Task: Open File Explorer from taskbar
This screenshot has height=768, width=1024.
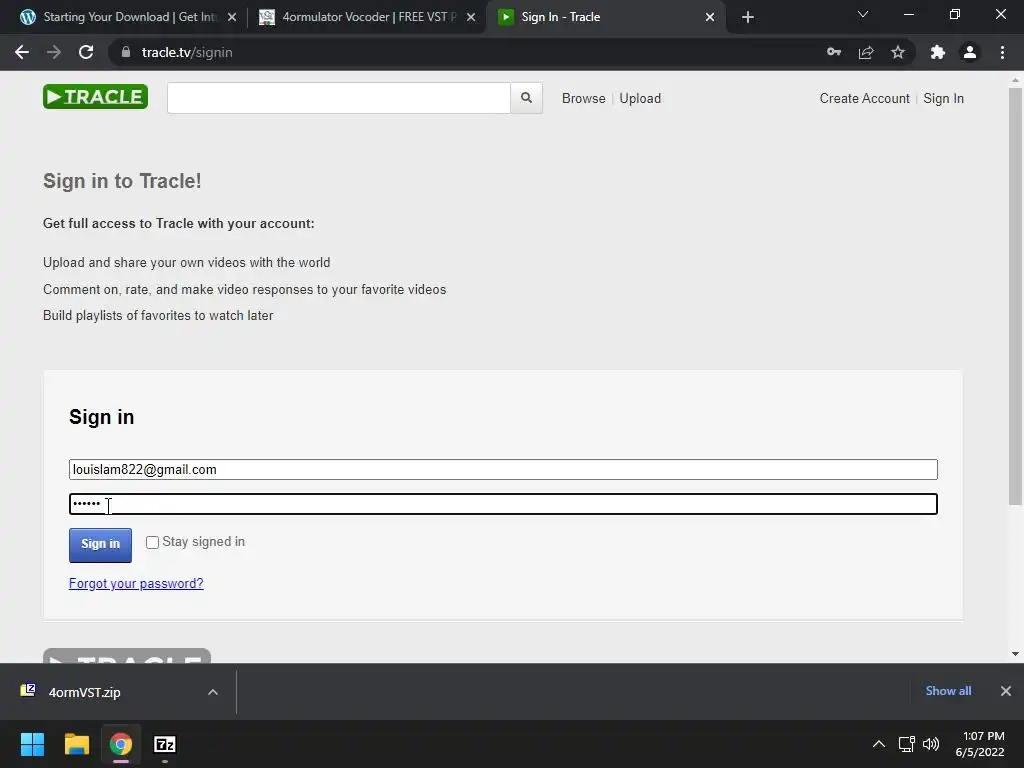Action: tap(77, 744)
